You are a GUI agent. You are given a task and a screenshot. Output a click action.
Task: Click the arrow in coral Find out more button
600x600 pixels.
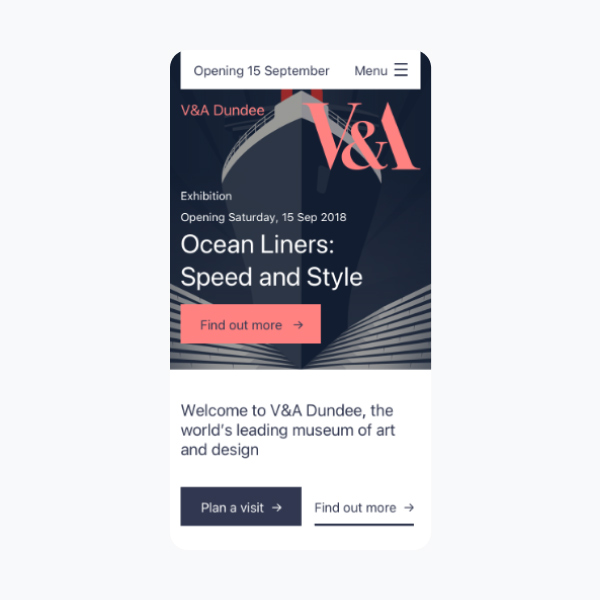298,325
